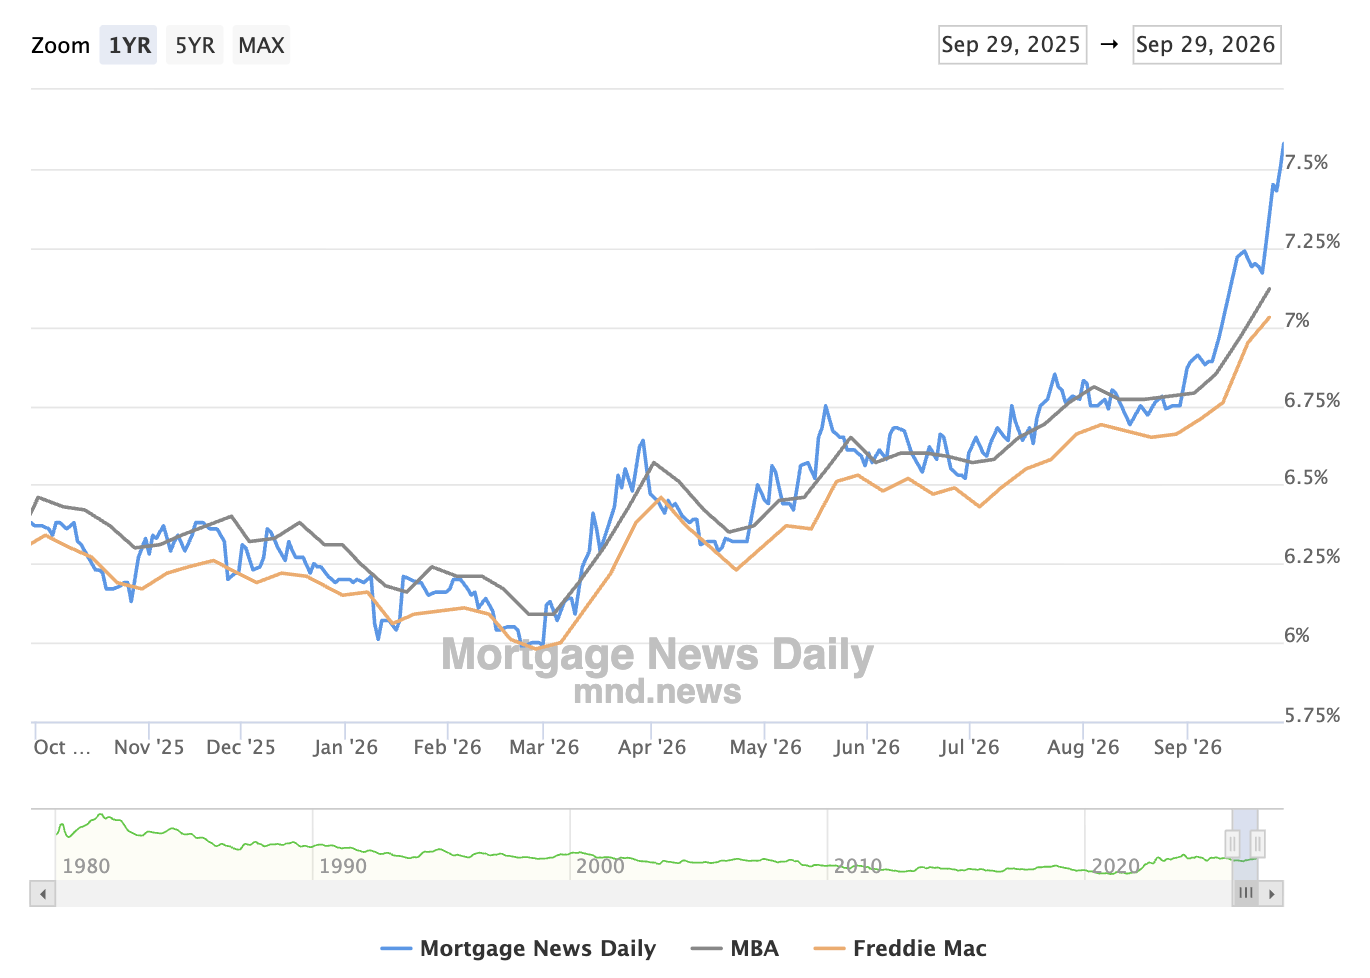The height and width of the screenshot is (978, 1370).
Task: Click the 1980 label in navigator
Action: (86, 866)
